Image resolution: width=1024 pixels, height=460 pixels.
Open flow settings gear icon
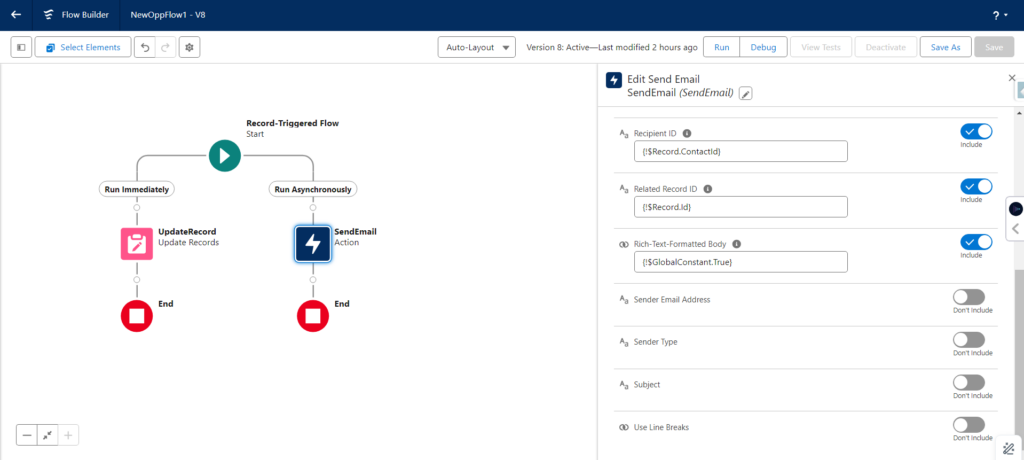coord(189,48)
